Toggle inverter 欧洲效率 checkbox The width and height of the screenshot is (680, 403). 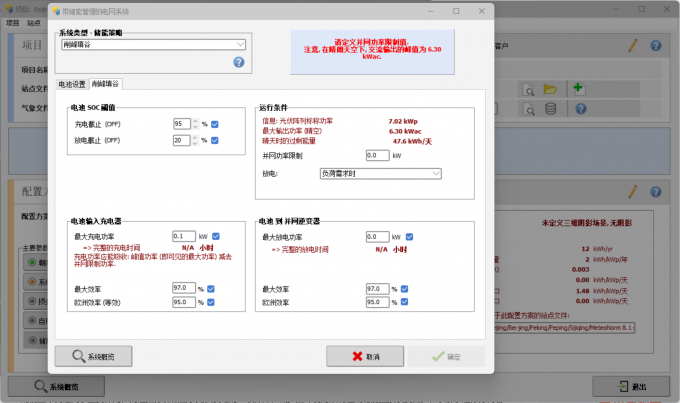pyautogui.click(x=404, y=302)
